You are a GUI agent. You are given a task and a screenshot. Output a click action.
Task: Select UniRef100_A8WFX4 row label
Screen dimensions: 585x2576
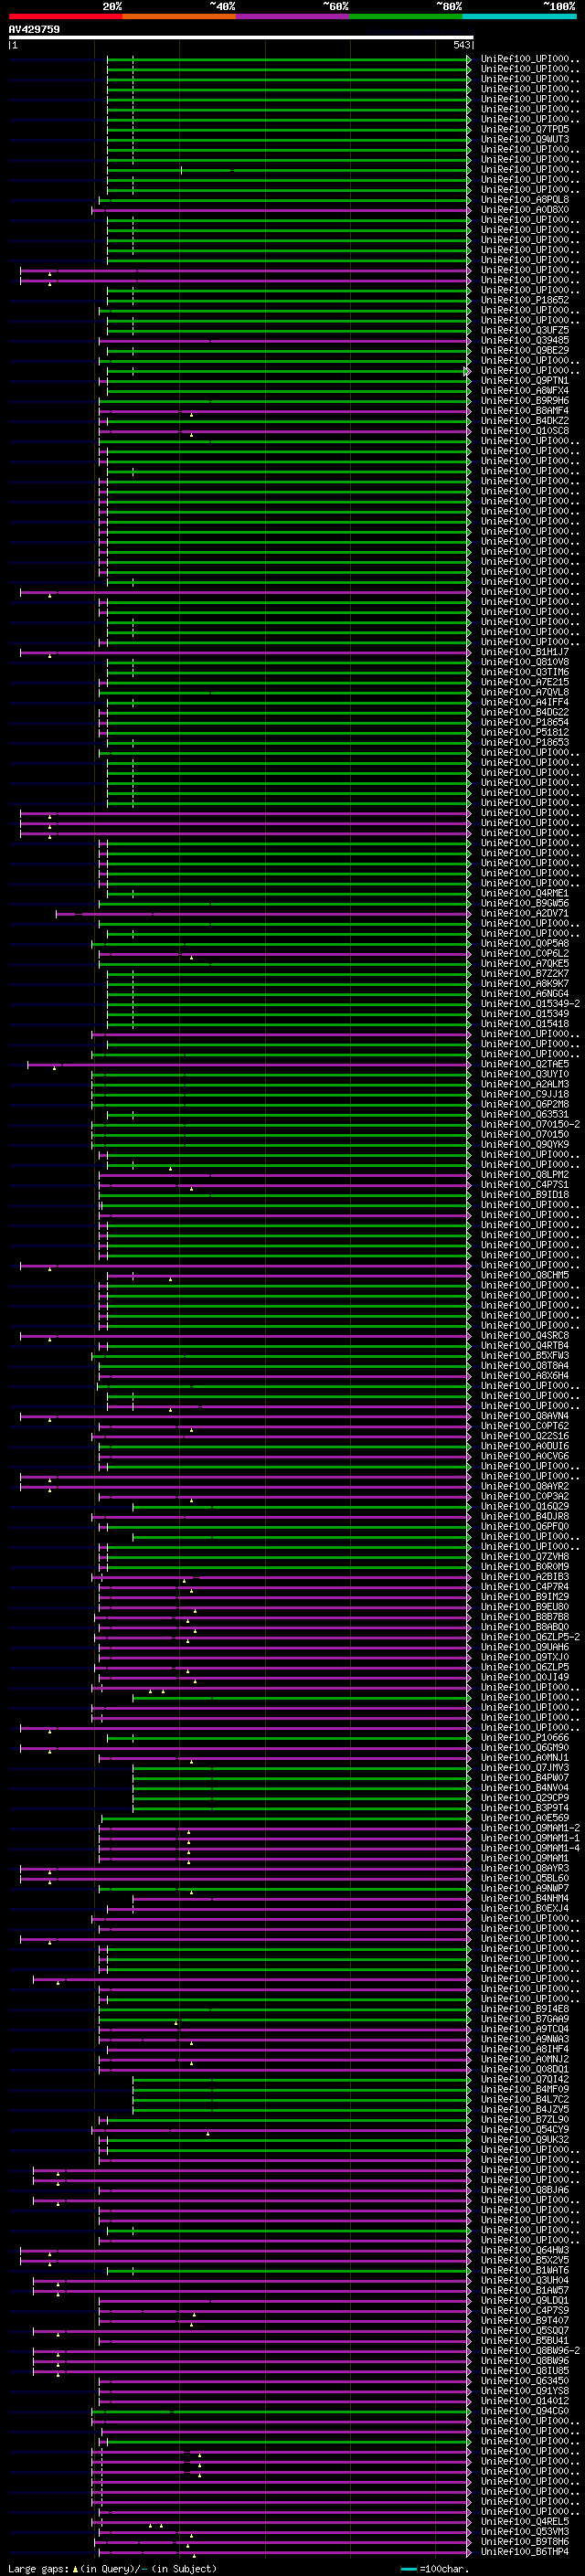click(x=525, y=391)
